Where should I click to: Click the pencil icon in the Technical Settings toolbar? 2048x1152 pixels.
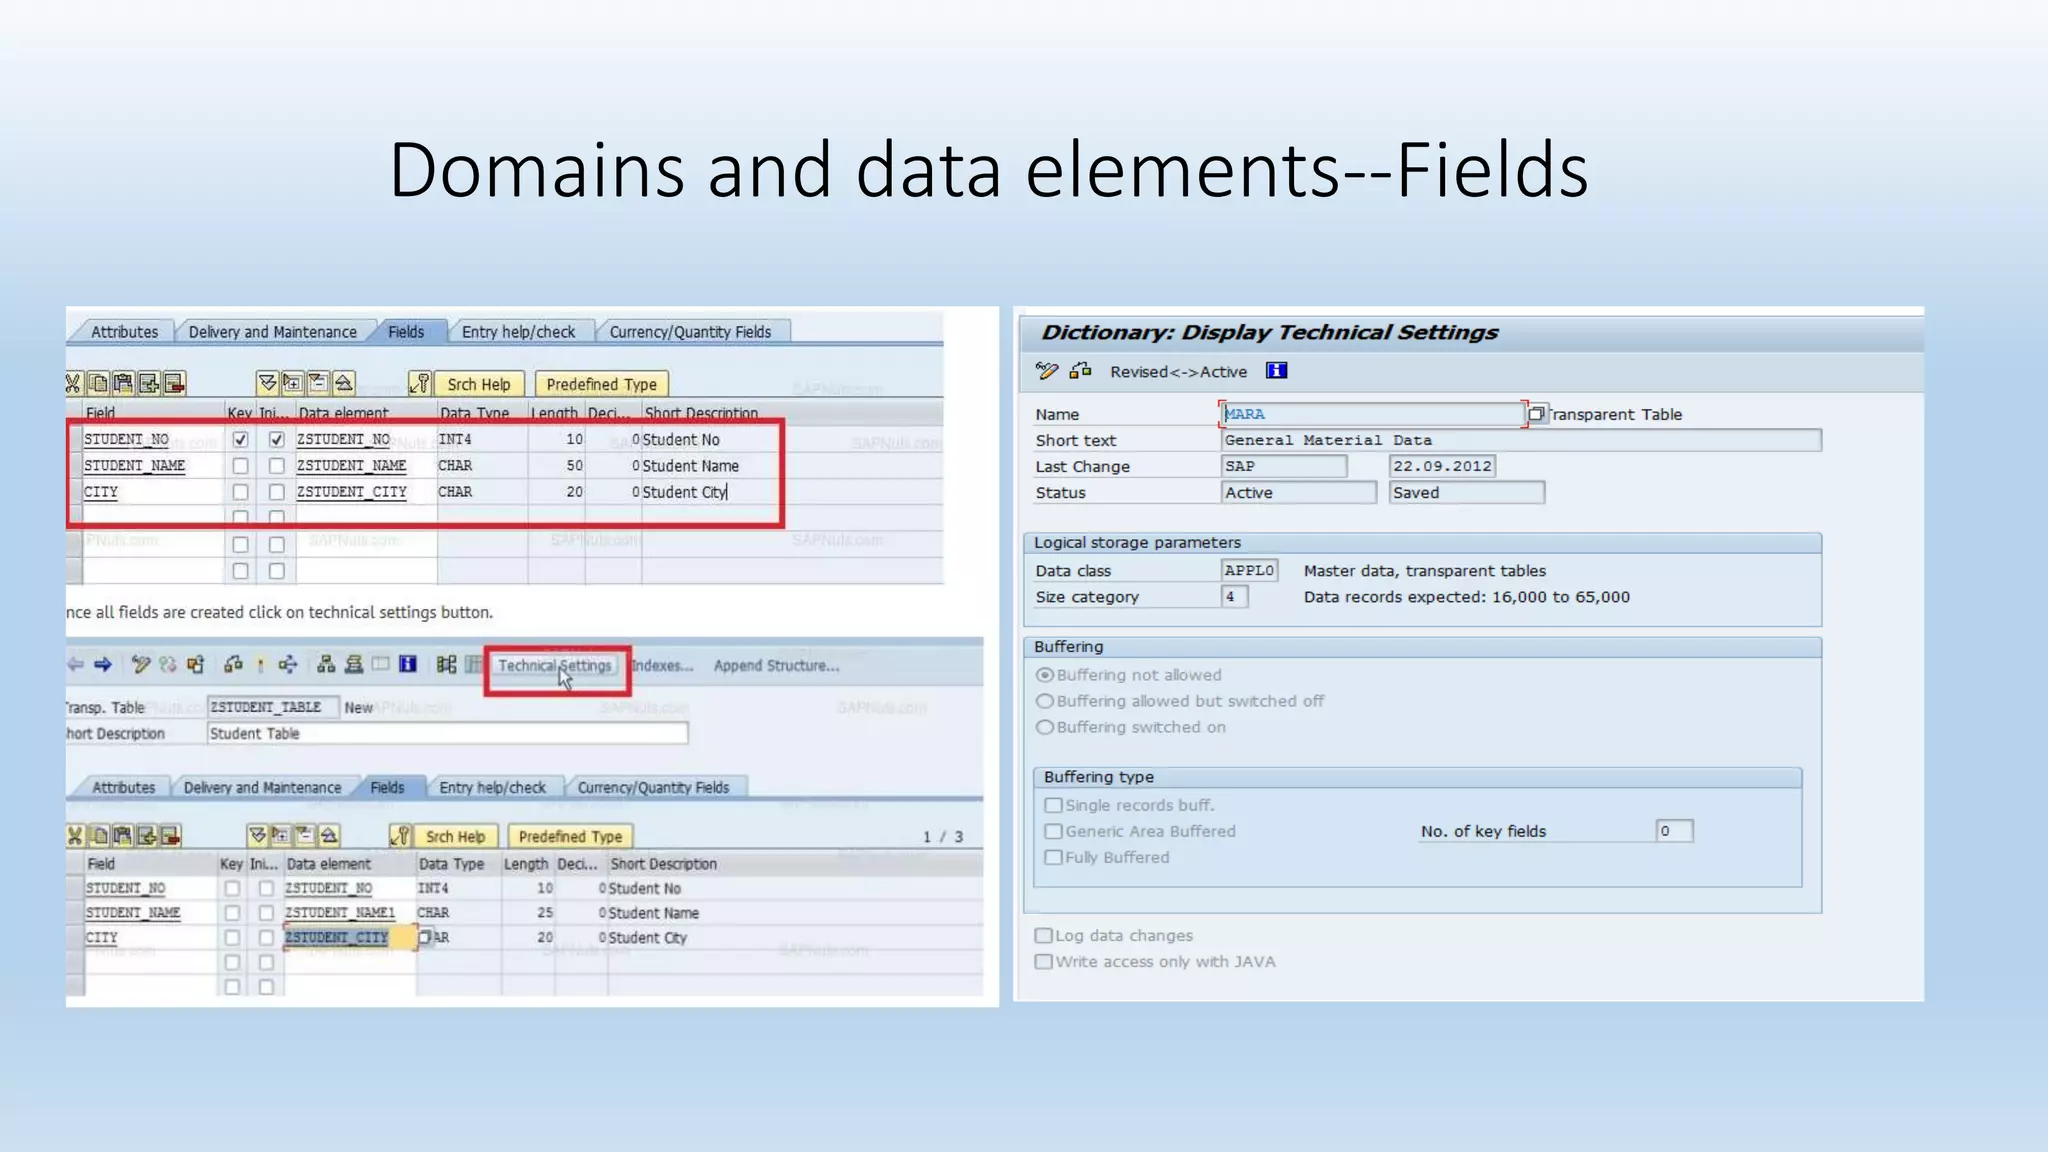coord(1047,371)
